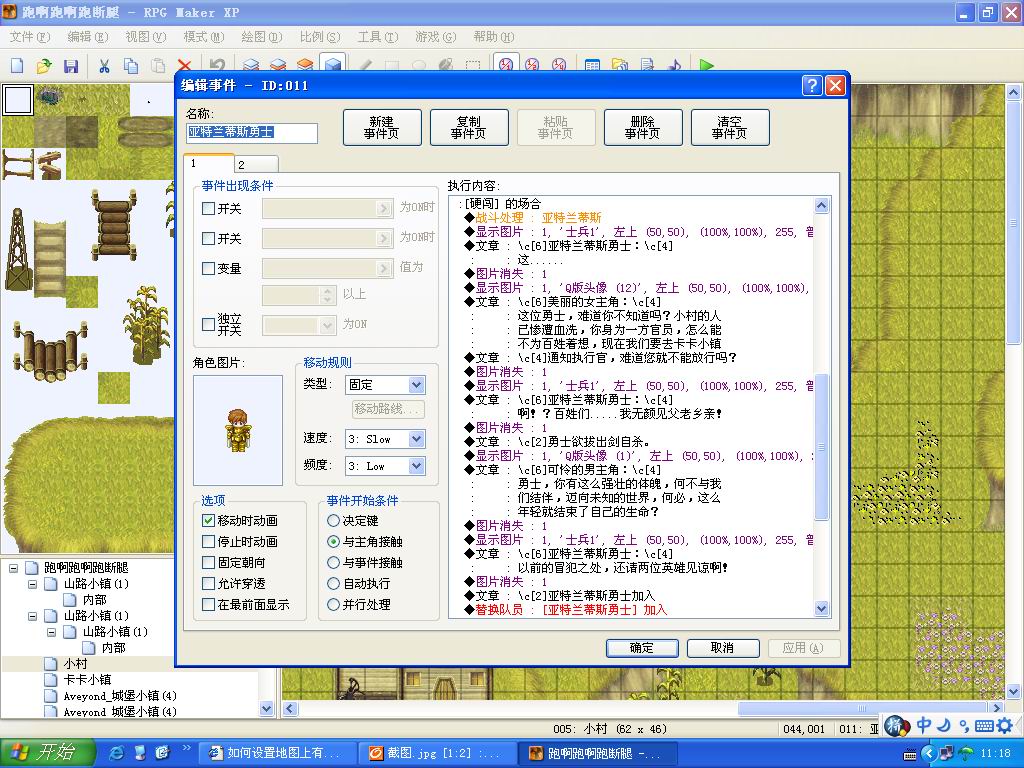Open the IME settings gear icon
The height and width of the screenshot is (768, 1024).
1005,725
